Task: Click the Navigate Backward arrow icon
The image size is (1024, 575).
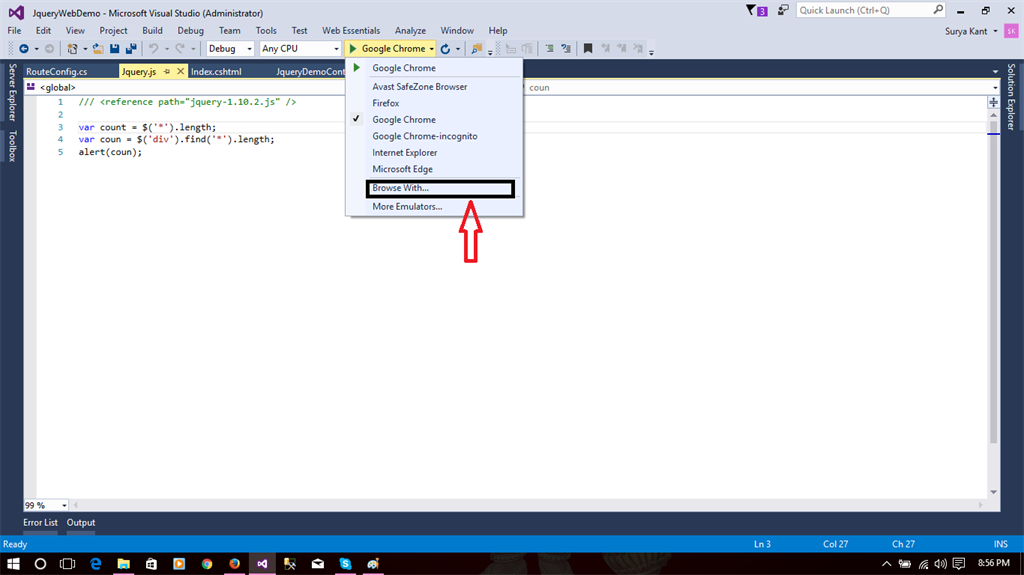Action: pos(24,48)
